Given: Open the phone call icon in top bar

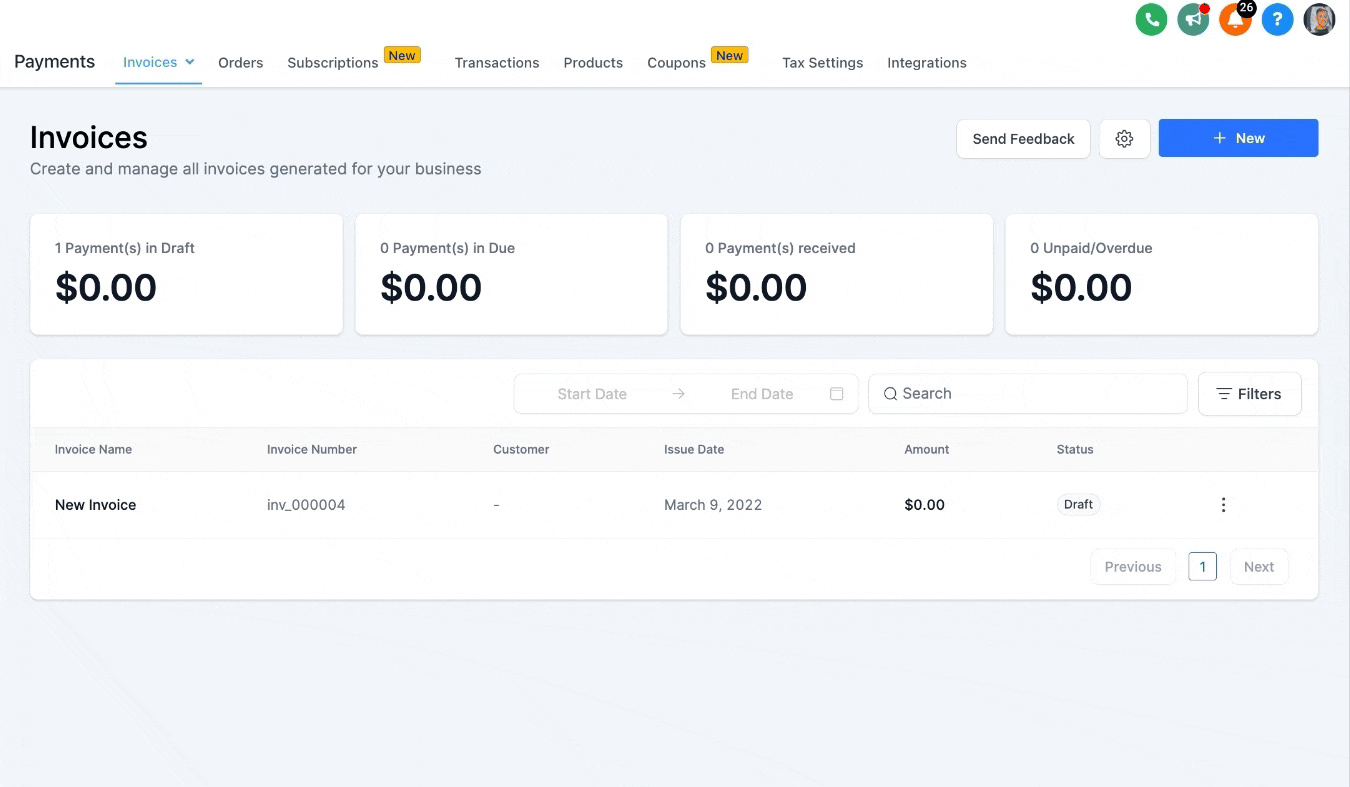Looking at the screenshot, I should click(1151, 19).
